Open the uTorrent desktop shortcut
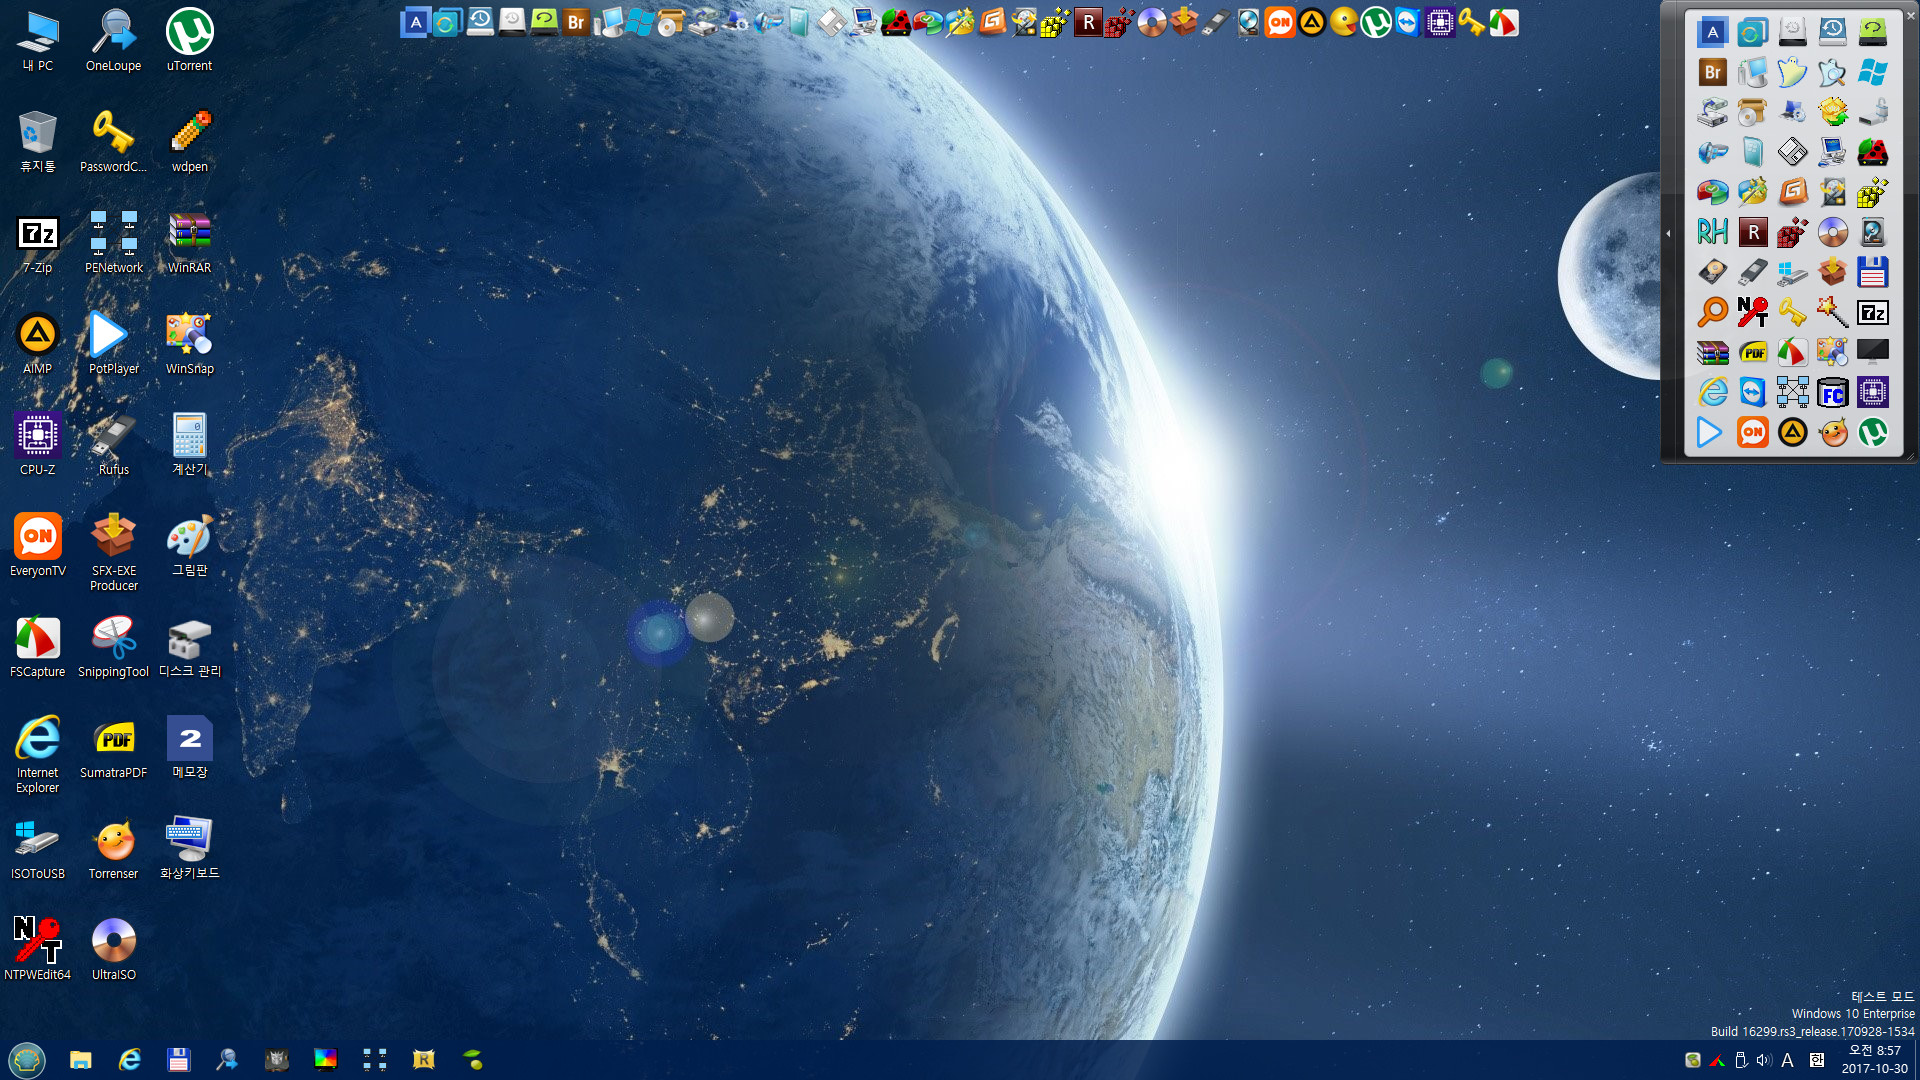The width and height of the screenshot is (1920, 1080). point(189,41)
